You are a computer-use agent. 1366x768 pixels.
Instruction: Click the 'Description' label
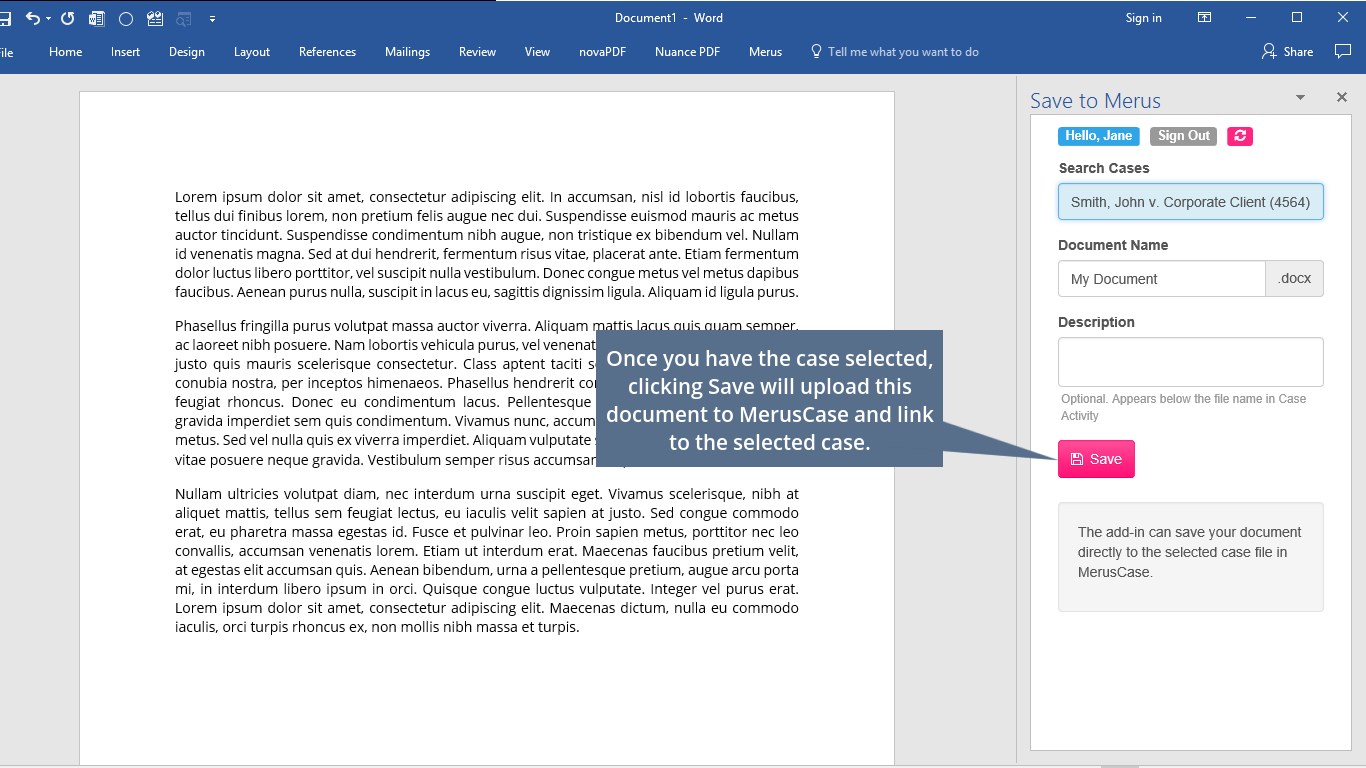point(1096,322)
